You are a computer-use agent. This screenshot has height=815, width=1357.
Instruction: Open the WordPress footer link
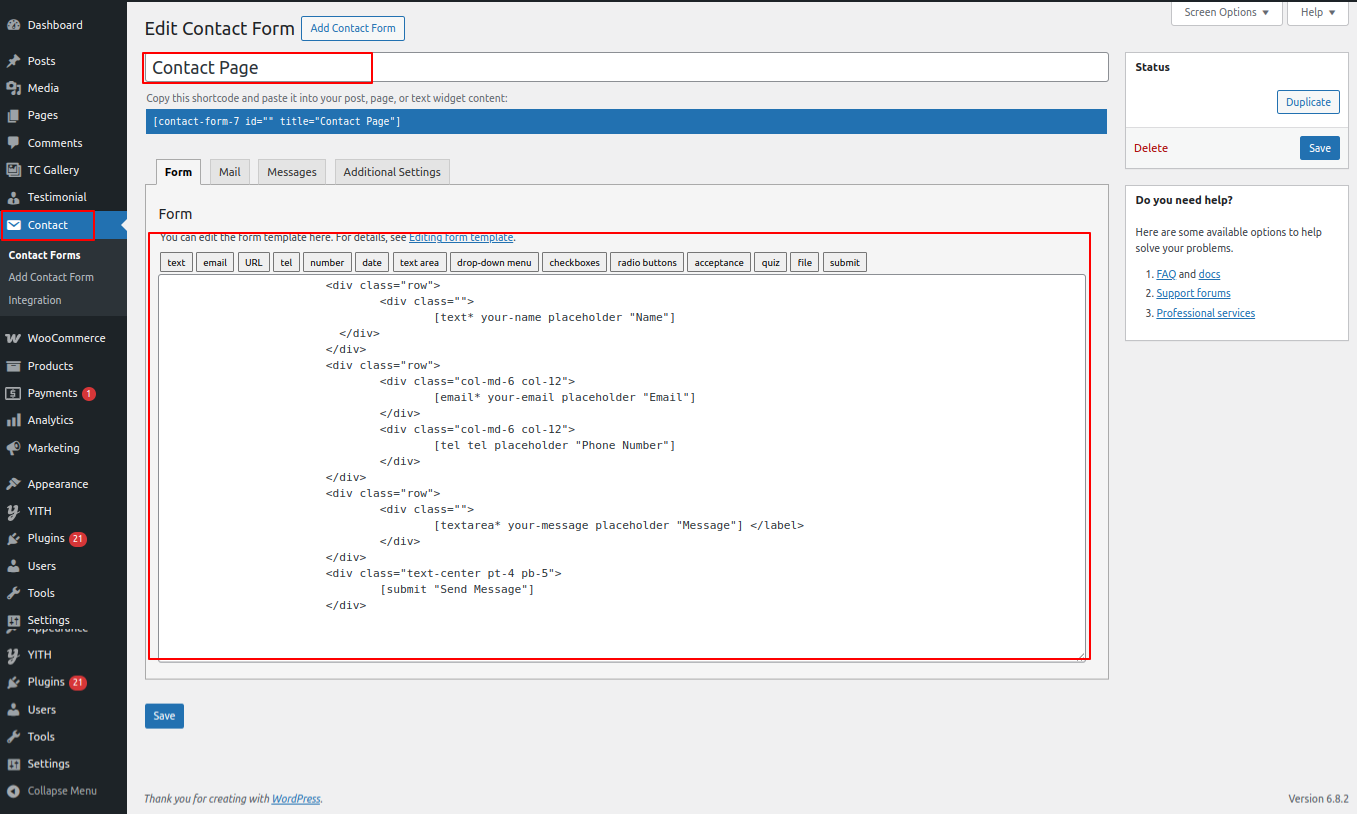(x=296, y=799)
